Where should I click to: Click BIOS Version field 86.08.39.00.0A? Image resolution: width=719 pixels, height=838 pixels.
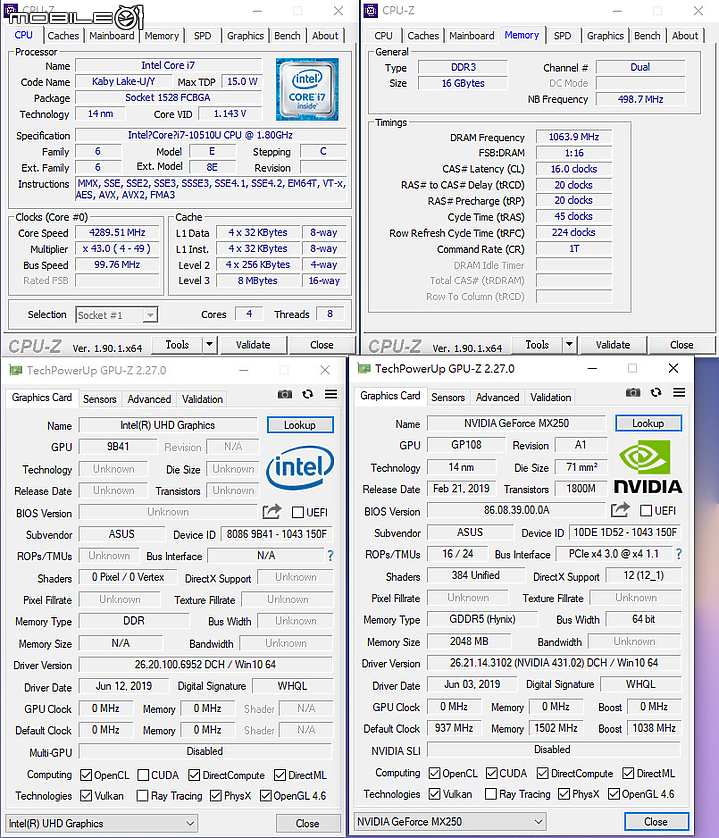point(516,510)
